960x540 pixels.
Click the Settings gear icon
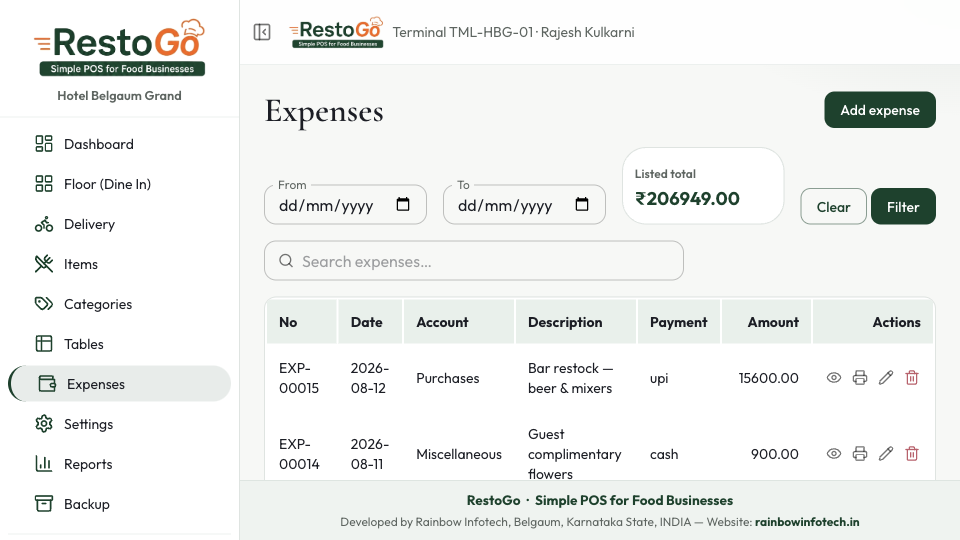coord(44,424)
